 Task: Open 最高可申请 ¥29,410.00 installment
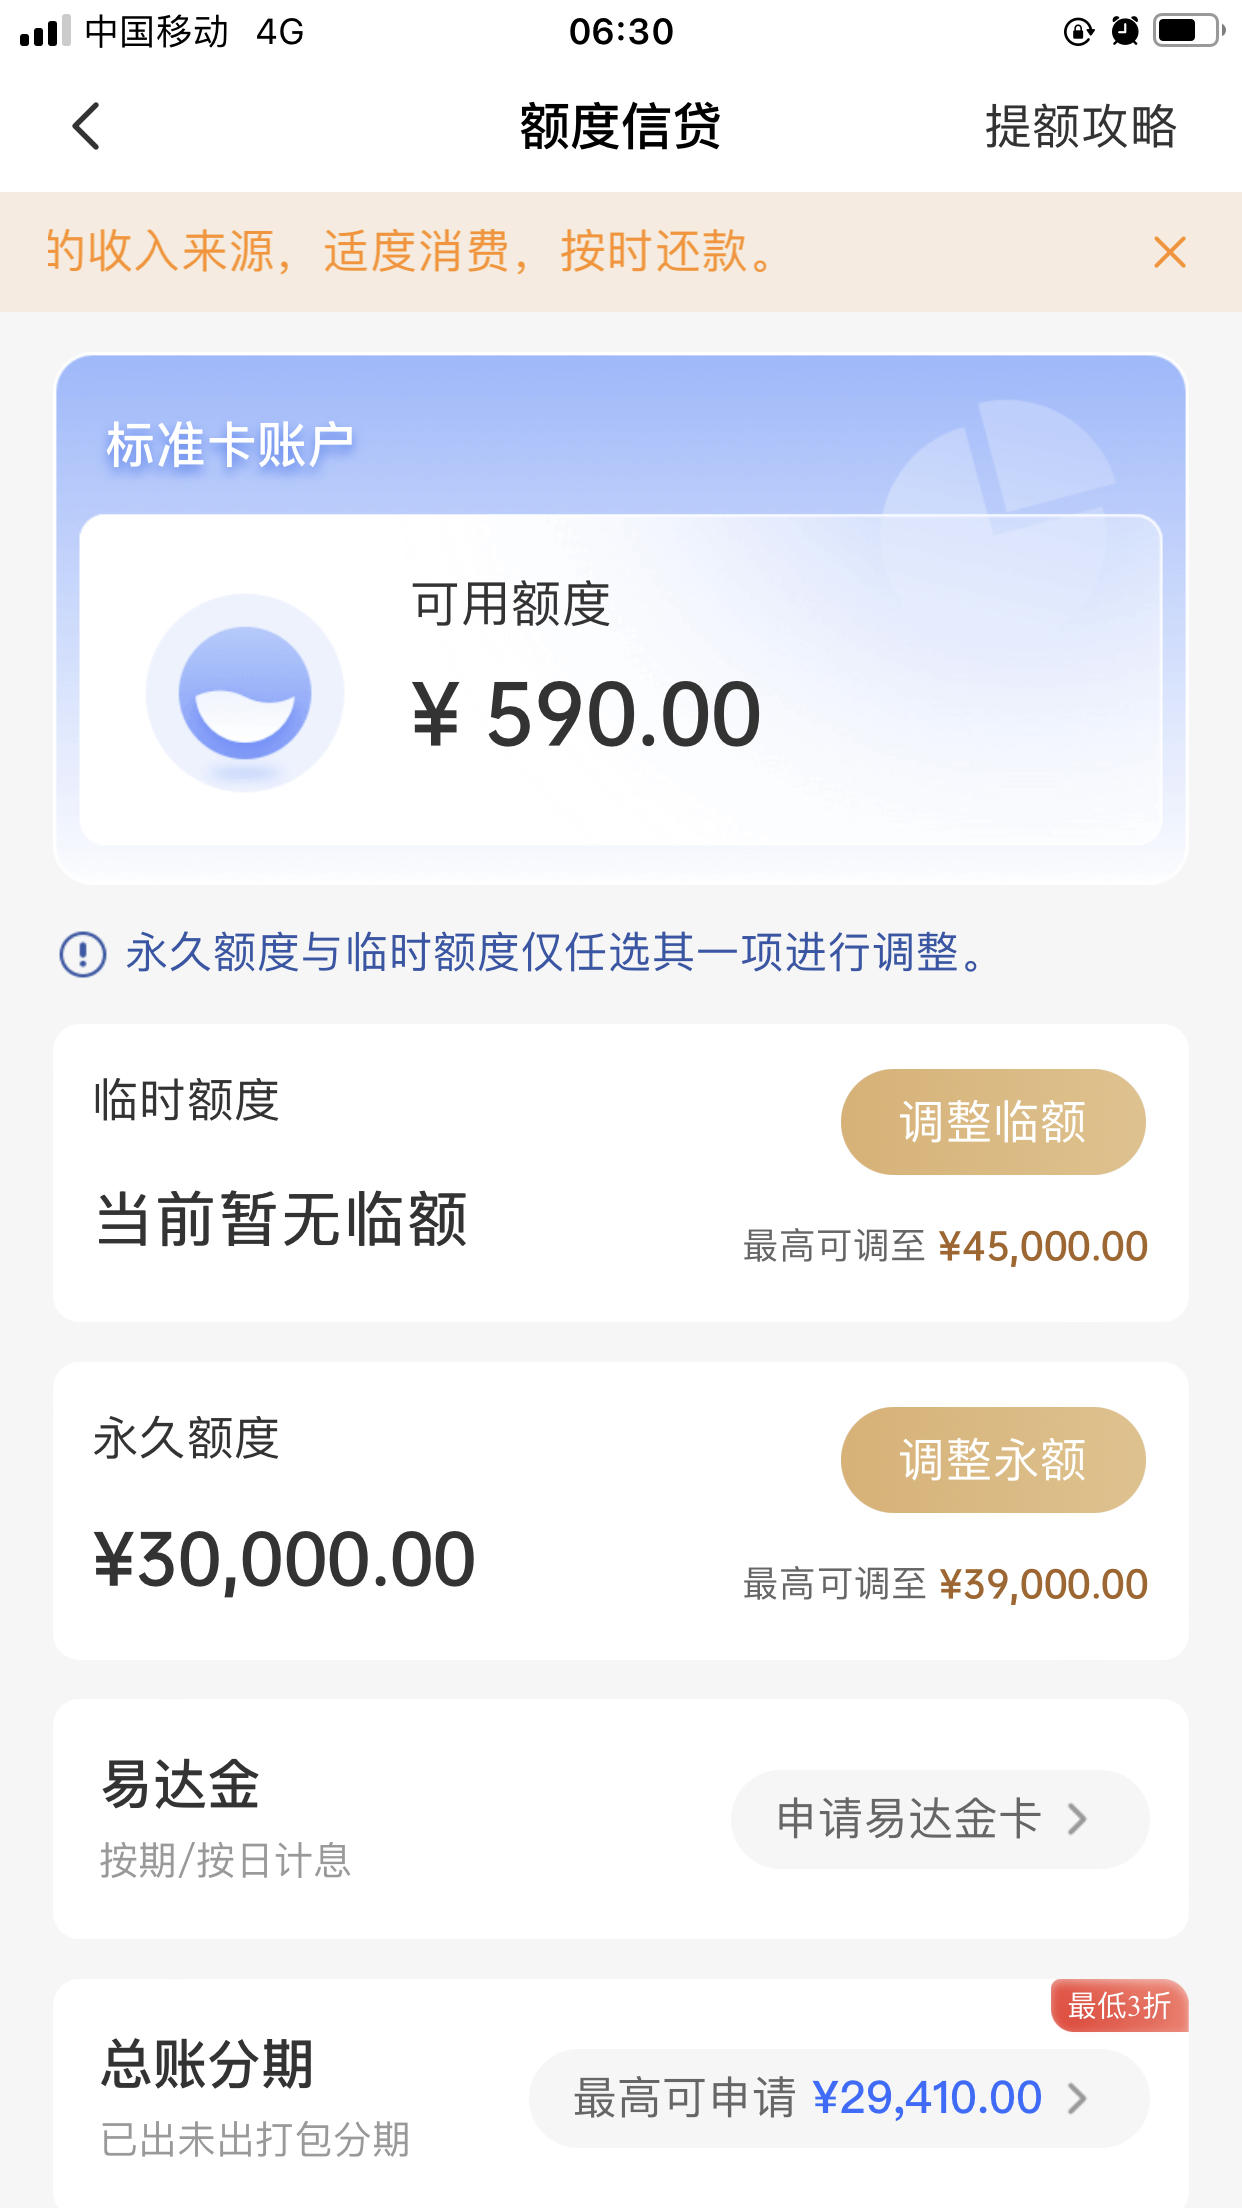839,2098
